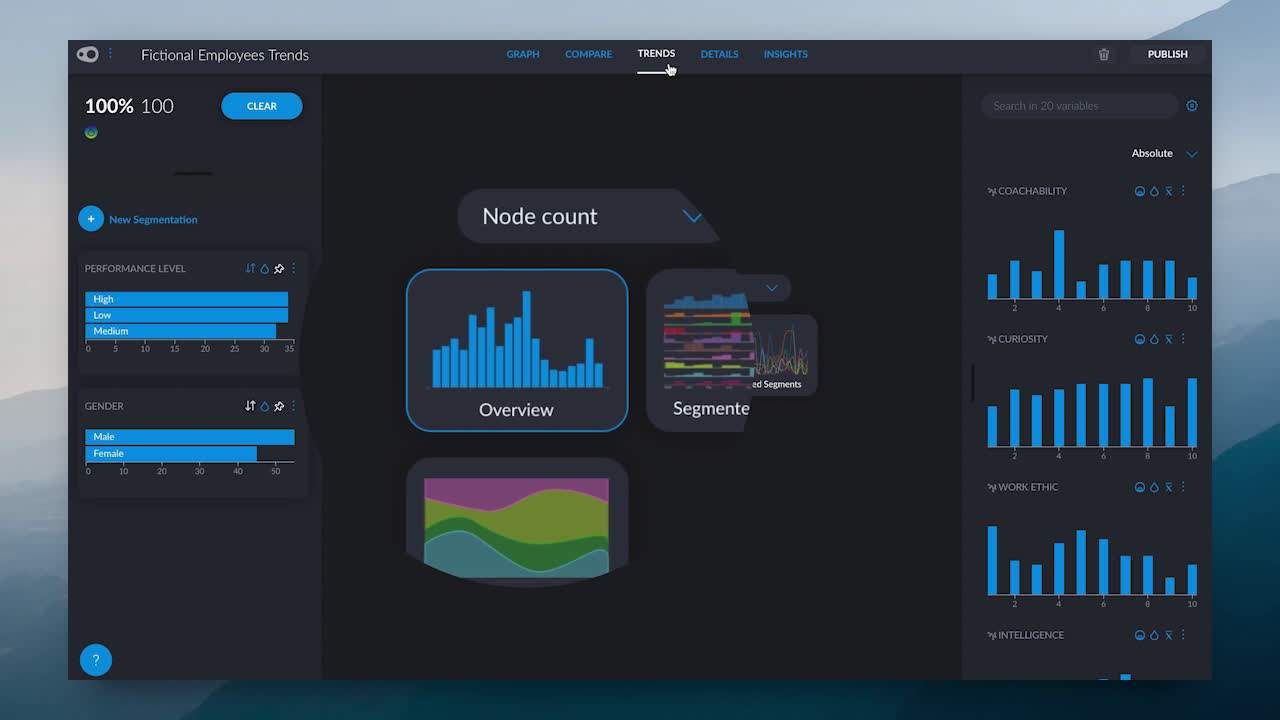Open the three-dot menu beside the logo

pos(111,54)
